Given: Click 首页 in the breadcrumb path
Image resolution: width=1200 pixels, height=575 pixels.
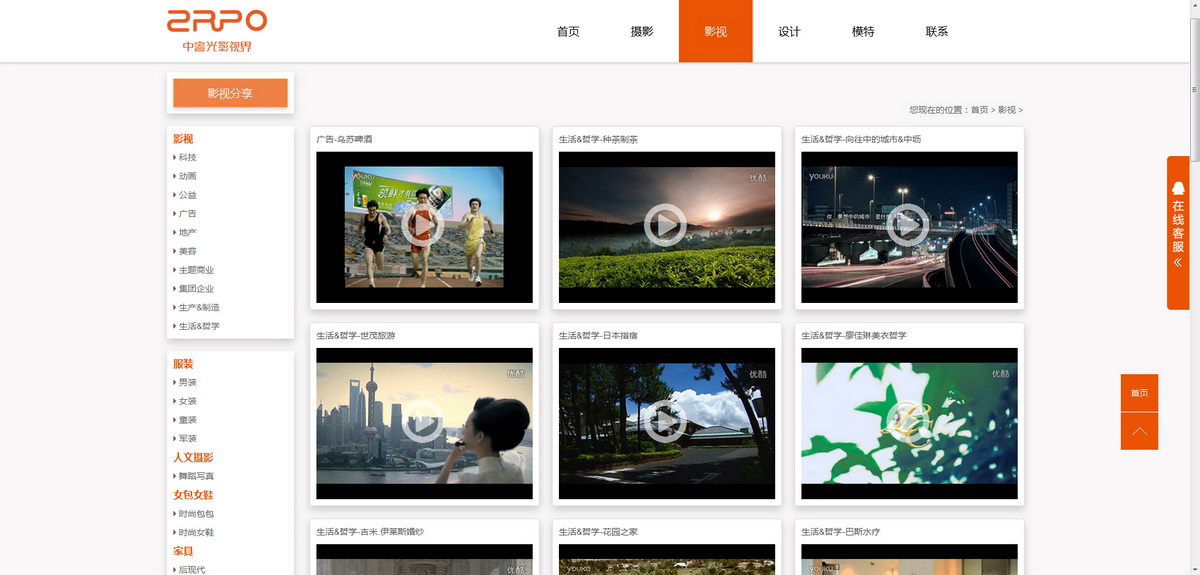Looking at the screenshot, I should [x=979, y=110].
